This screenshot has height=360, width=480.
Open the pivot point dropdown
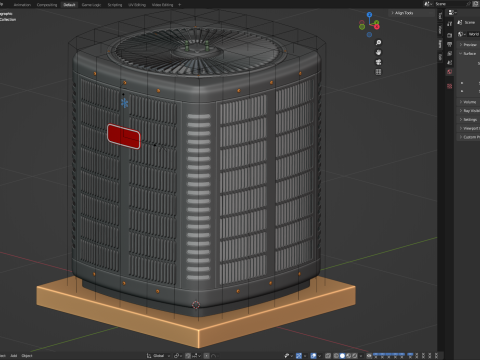(178, 356)
